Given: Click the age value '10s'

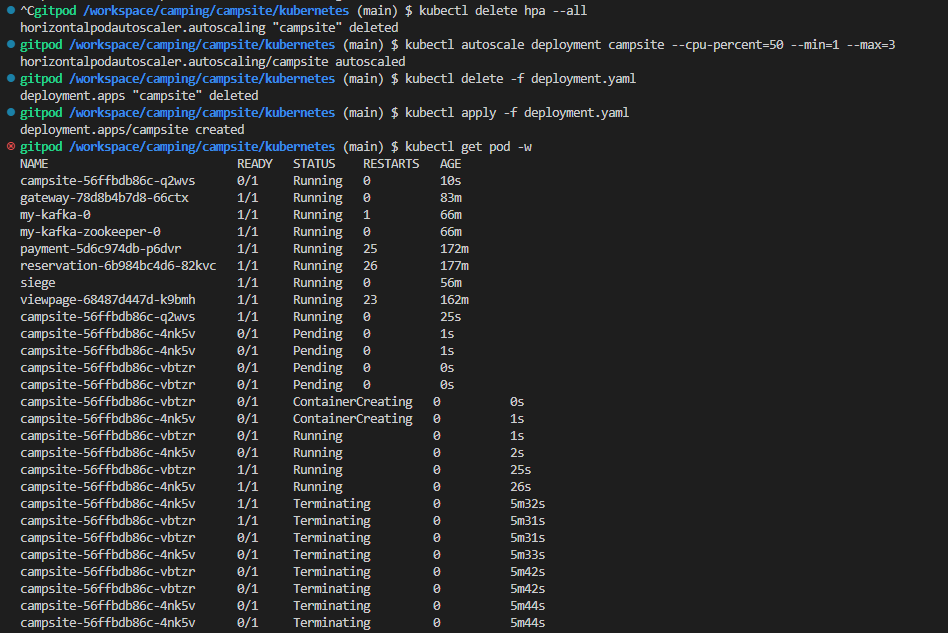Looking at the screenshot, I should point(450,181).
